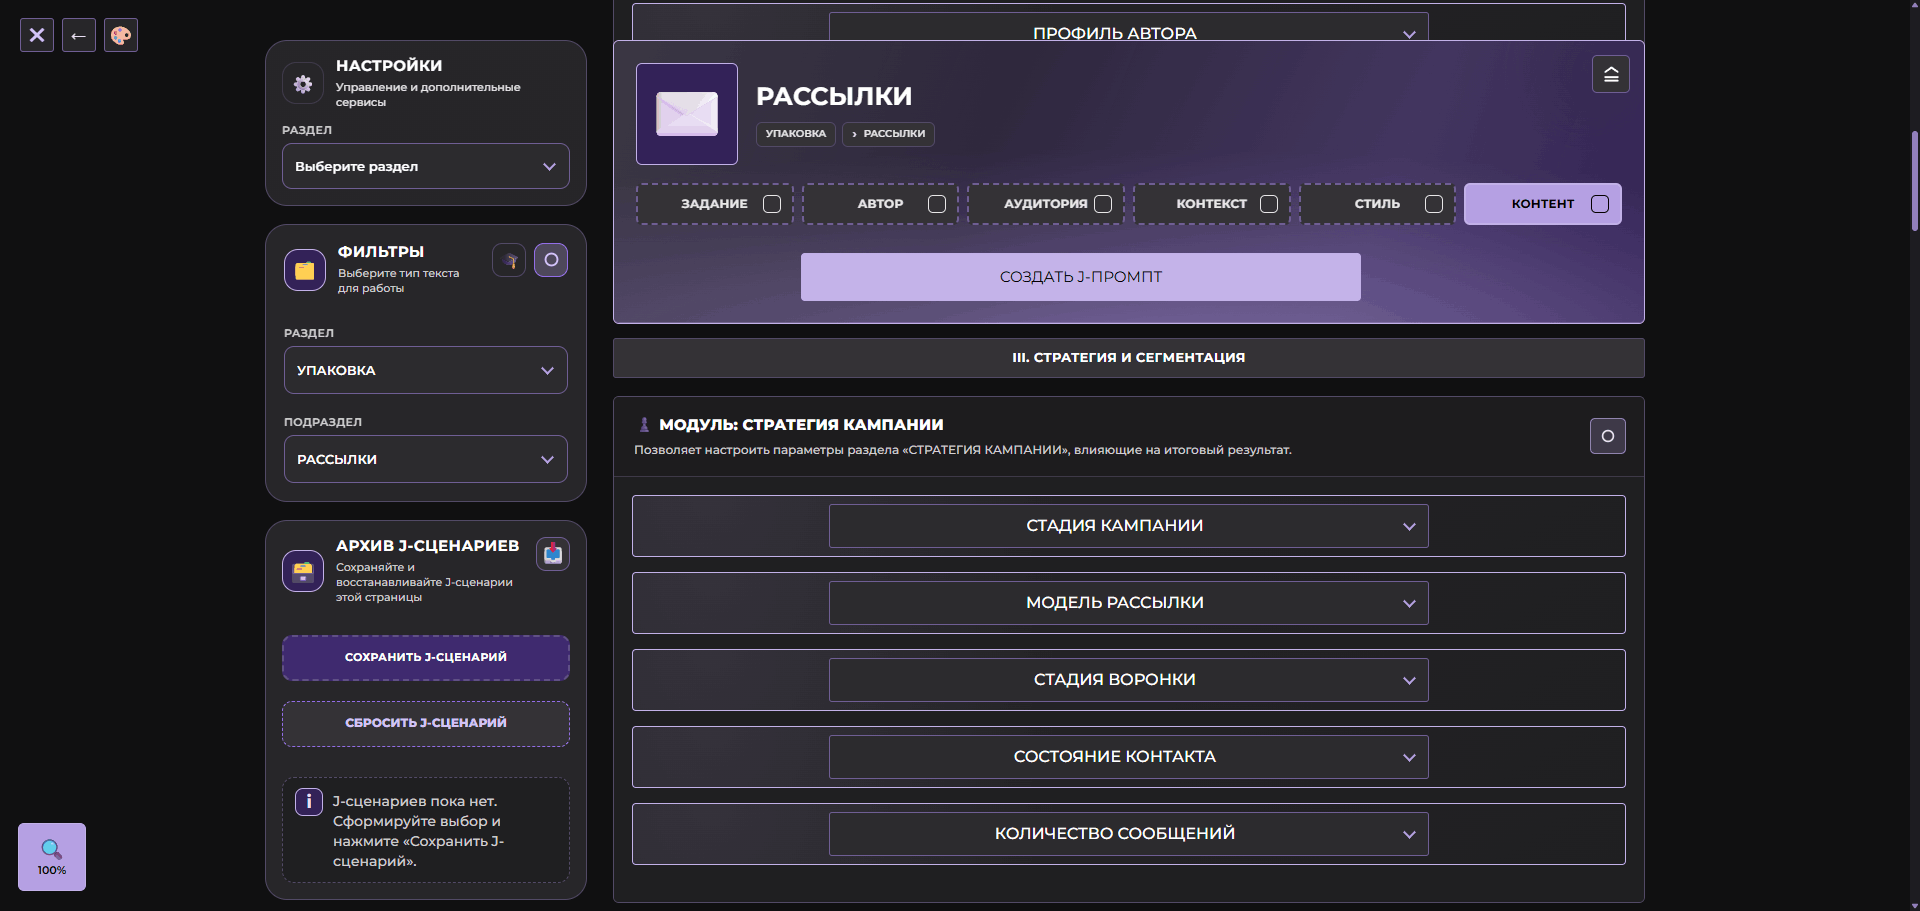Click the circle reset icon in Filters panel
The width and height of the screenshot is (1920, 911).
[x=551, y=260]
